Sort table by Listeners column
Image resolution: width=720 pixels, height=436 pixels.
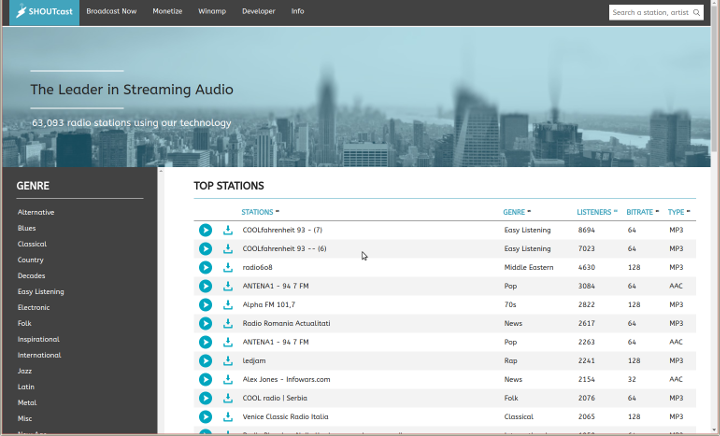pyautogui.click(x=597, y=212)
